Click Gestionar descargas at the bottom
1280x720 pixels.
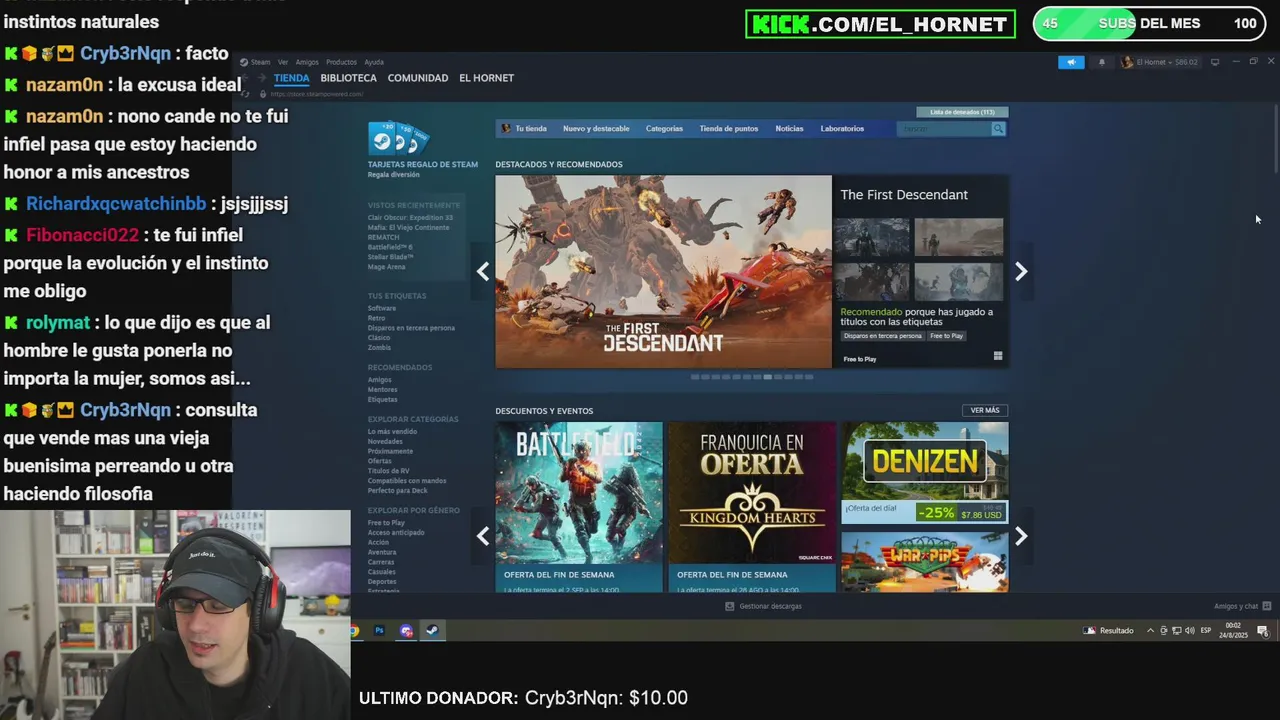(x=763, y=606)
